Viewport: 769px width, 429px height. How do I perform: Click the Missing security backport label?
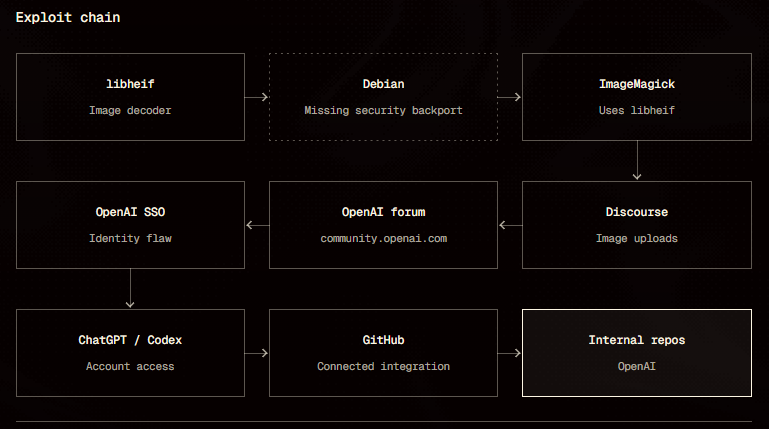tap(384, 111)
